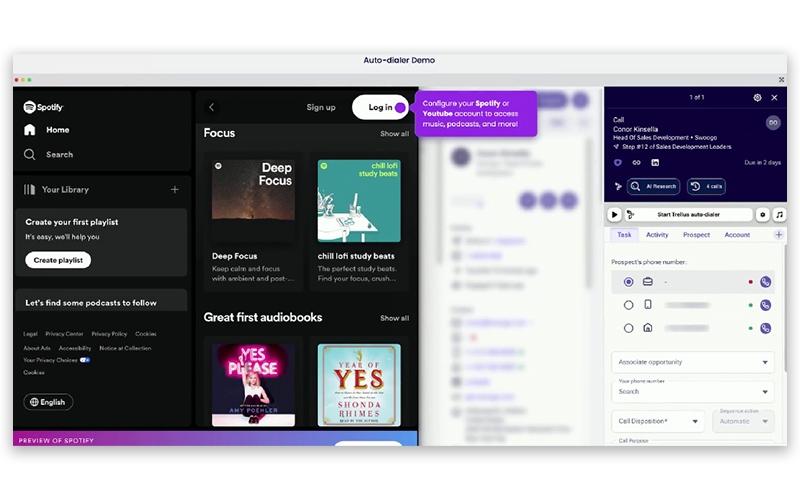This screenshot has width=800, height=500.
Task: Switch to the Prospect tab
Action: [x=696, y=235]
